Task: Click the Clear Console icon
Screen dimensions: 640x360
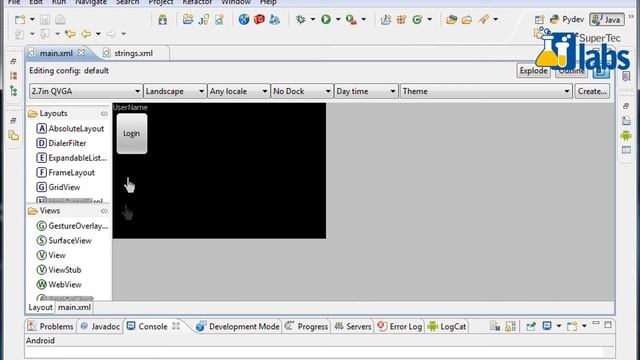Action: click(x=495, y=326)
